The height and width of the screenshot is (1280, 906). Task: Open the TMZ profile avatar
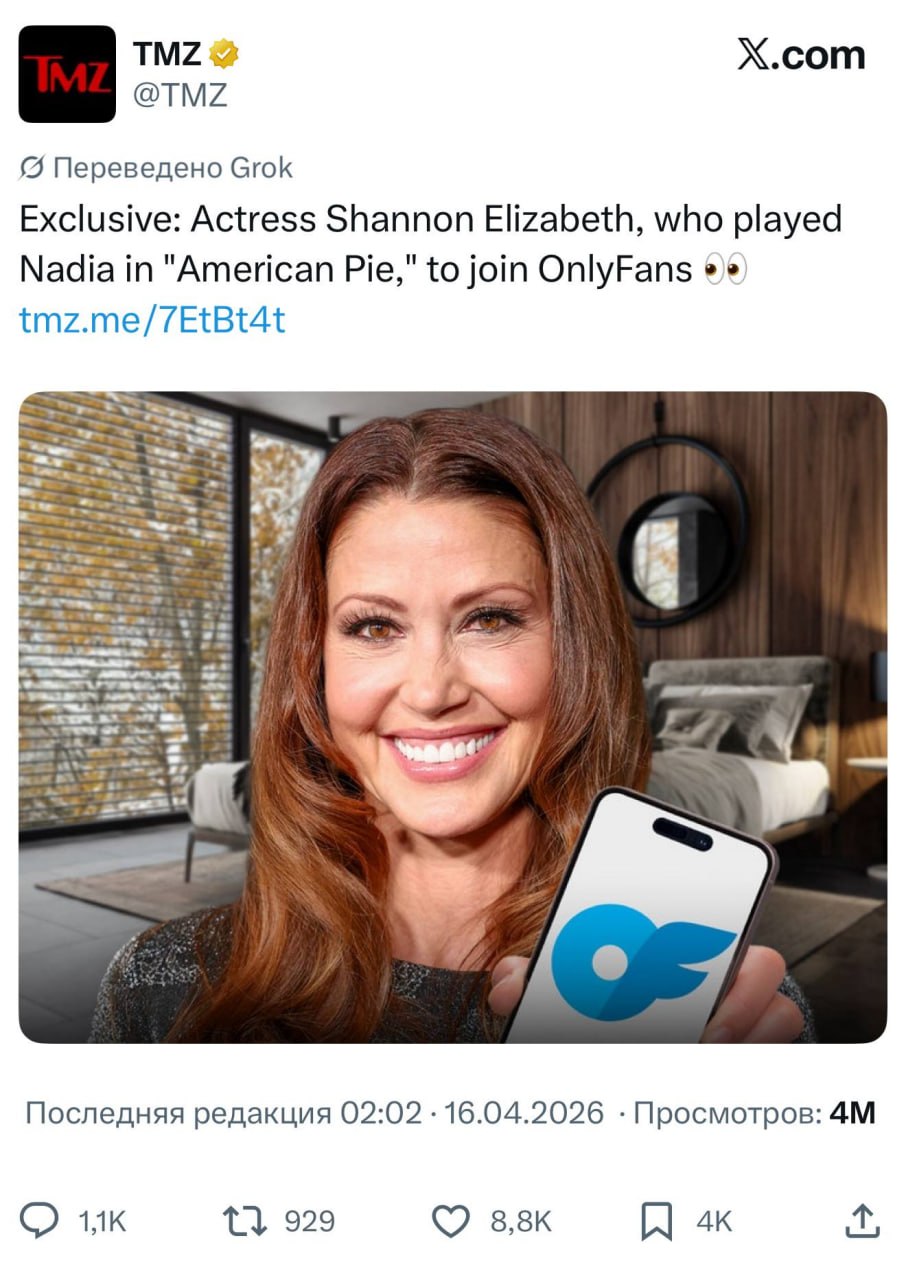(67, 74)
